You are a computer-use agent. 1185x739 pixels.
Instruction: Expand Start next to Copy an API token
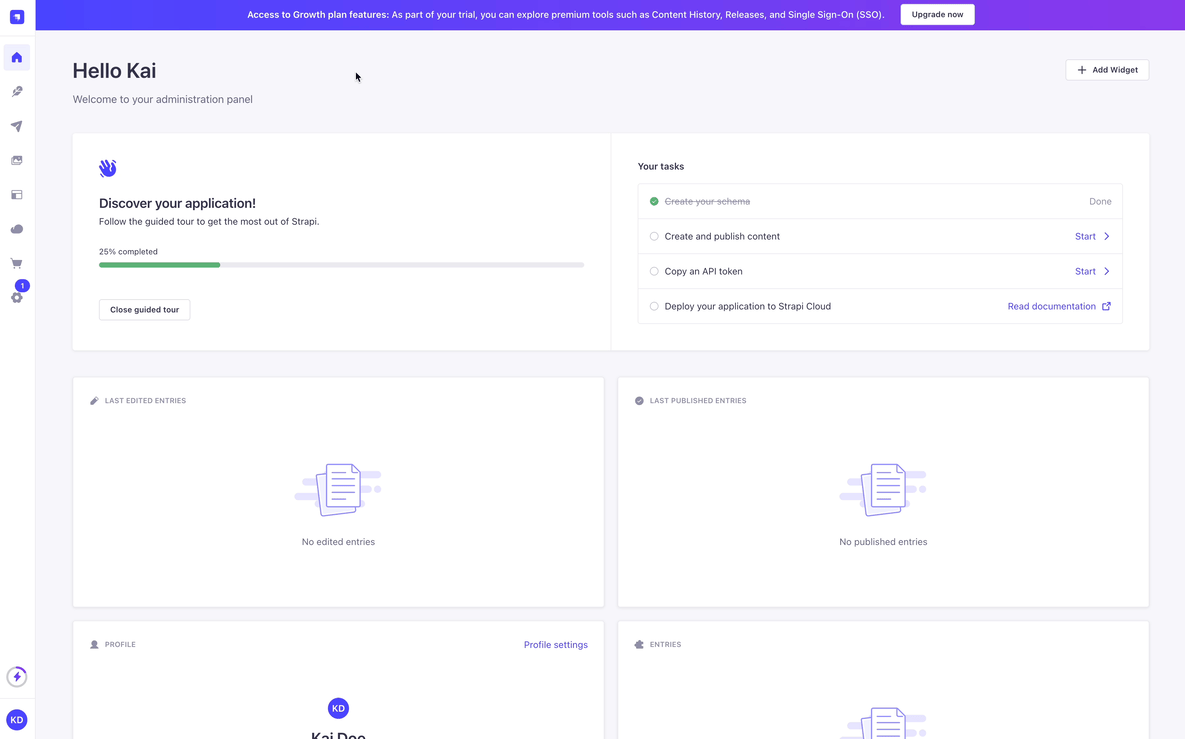[1090, 271]
